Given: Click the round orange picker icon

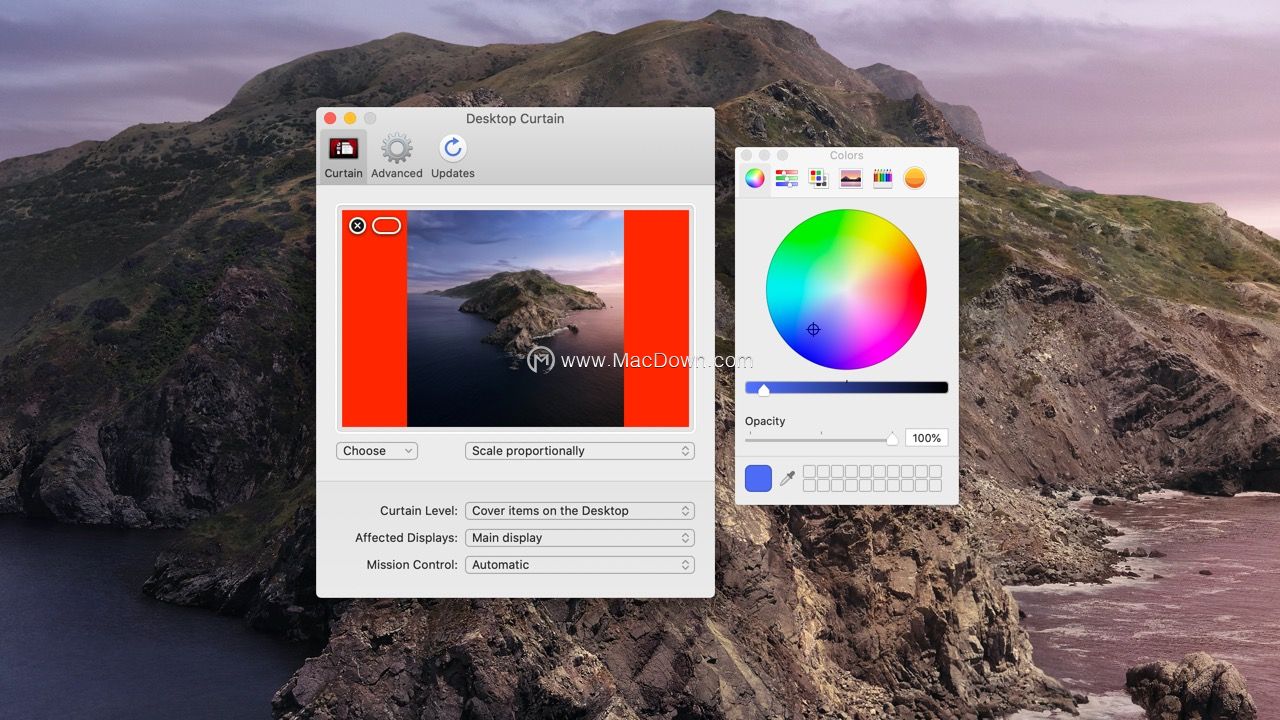Looking at the screenshot, I should [x=914, y=178].
